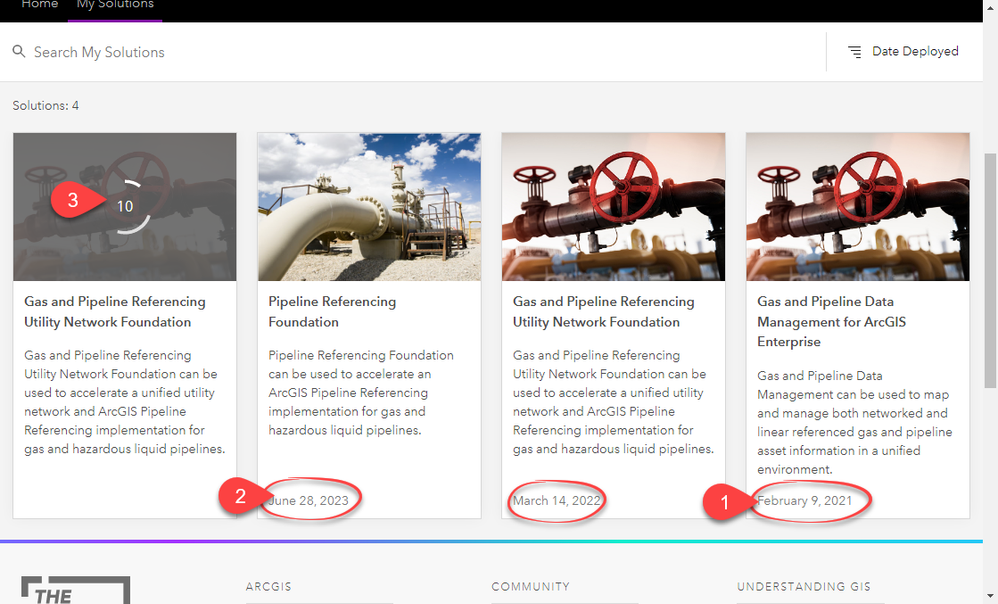Open the Gas and Pipeline Data Management thumbnail
This screenshot has height=604, width=998.
tap(858, 207)
